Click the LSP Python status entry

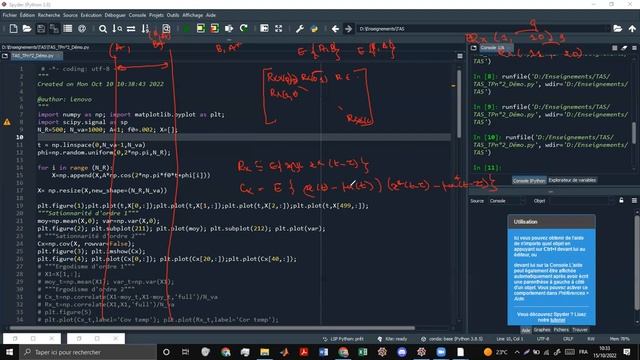(343, 339)
